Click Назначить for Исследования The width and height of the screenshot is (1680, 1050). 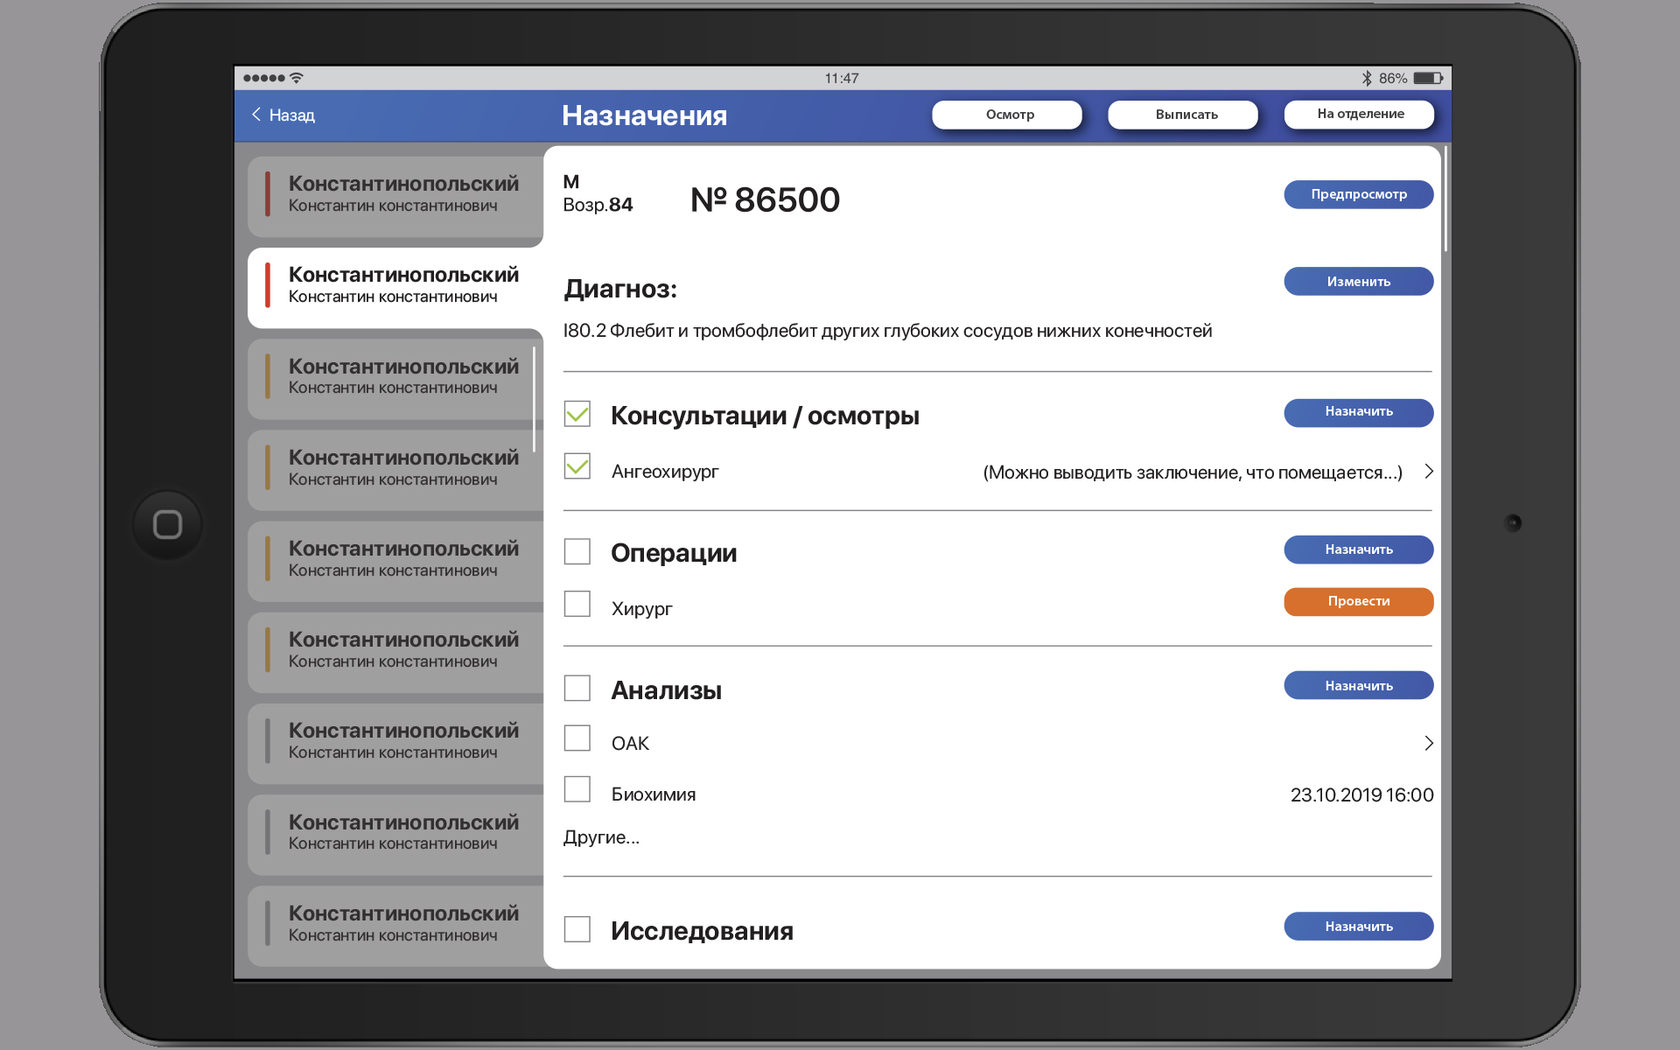coord(1359,926)
